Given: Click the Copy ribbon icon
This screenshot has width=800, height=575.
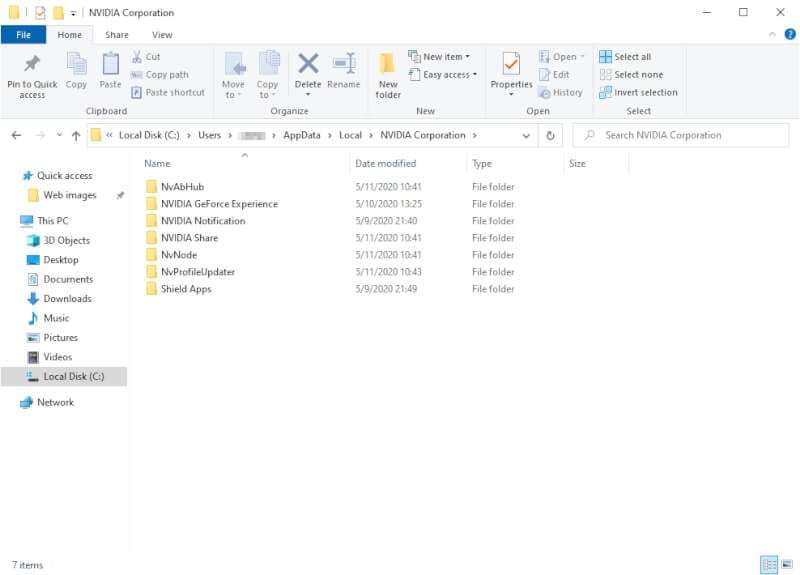Looking at the screenshot, I should pyautogui.click(x=76, y=65).
